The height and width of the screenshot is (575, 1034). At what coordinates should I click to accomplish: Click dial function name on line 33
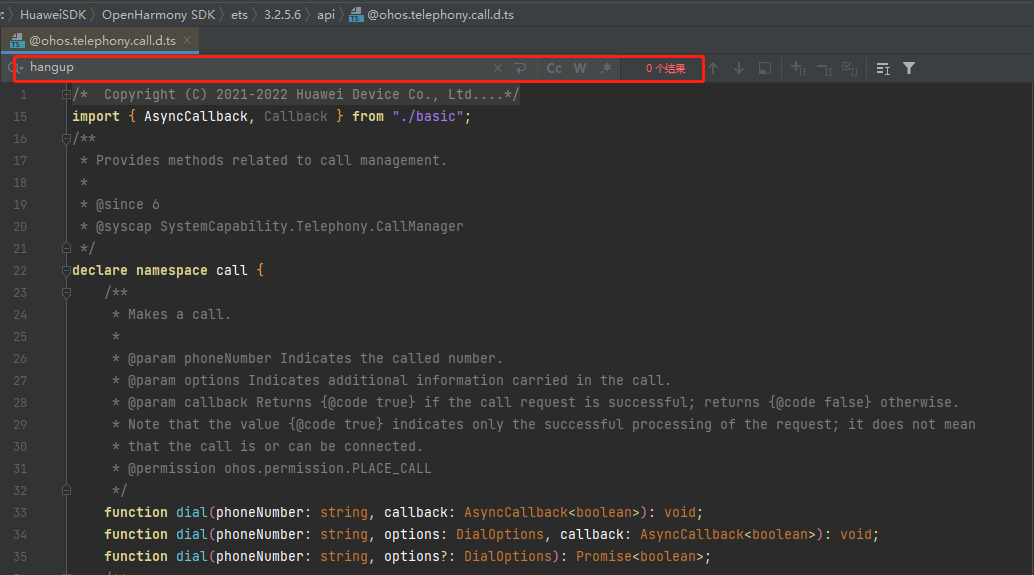click(x=191, y=512)
